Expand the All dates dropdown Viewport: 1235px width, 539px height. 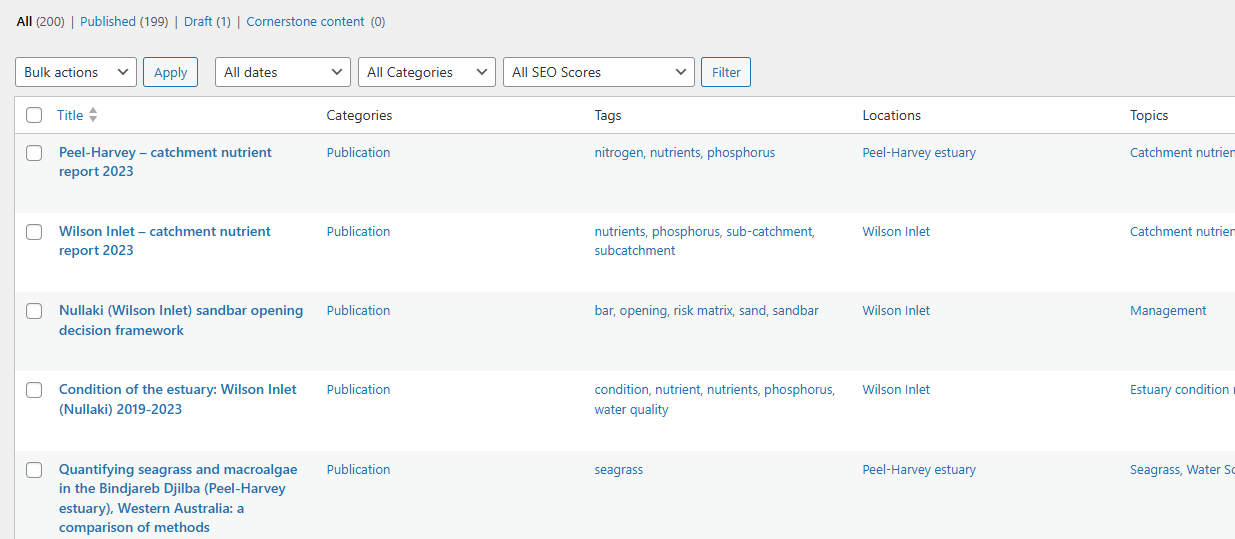click(x=282, y=72)
